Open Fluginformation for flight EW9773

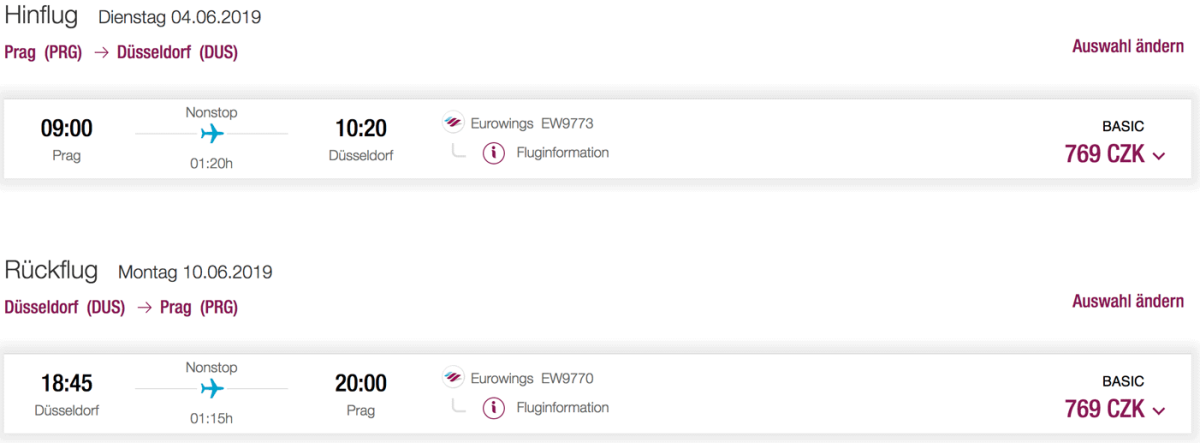[x=562, y=153]
